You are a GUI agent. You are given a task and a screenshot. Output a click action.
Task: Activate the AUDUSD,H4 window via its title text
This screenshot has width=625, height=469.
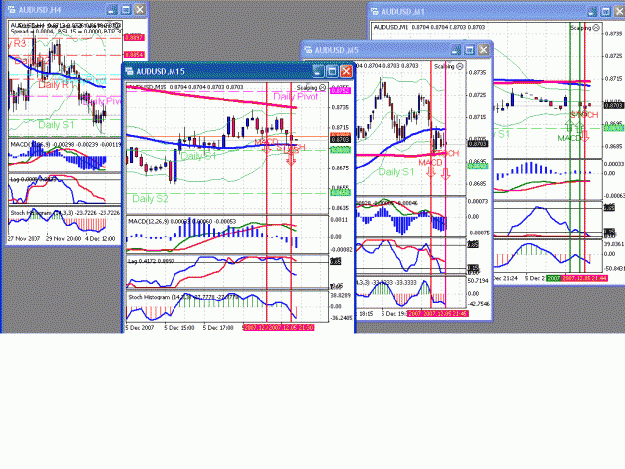coord(40,10)
